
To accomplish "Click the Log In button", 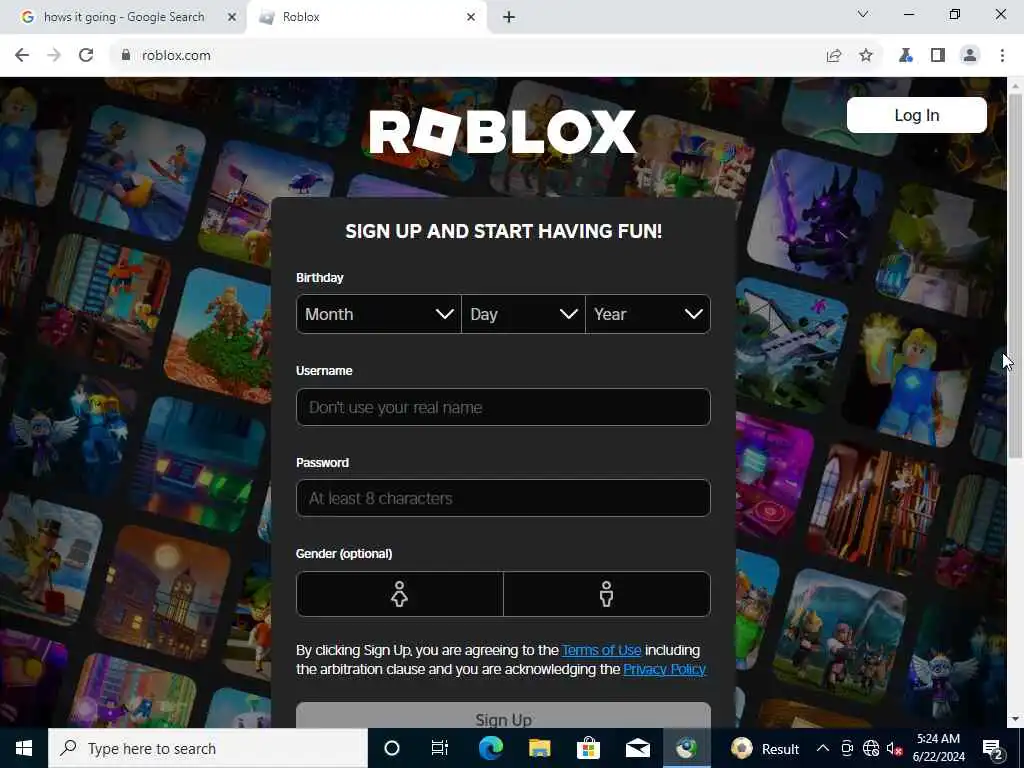I will pos(916,115).
